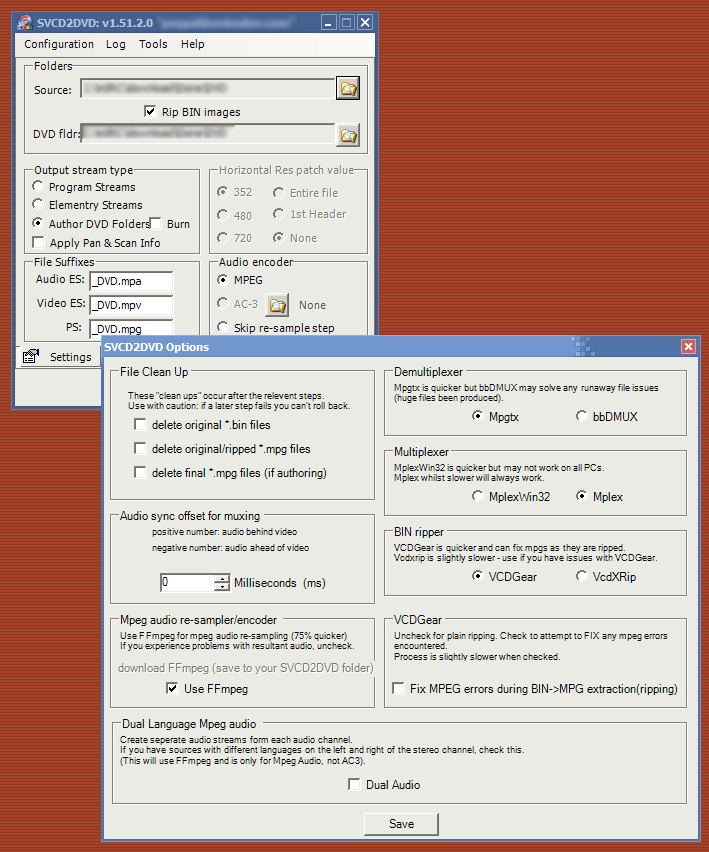Select MplexWin32 multiplexer
The image size is (709, 852).
(477, 496)
